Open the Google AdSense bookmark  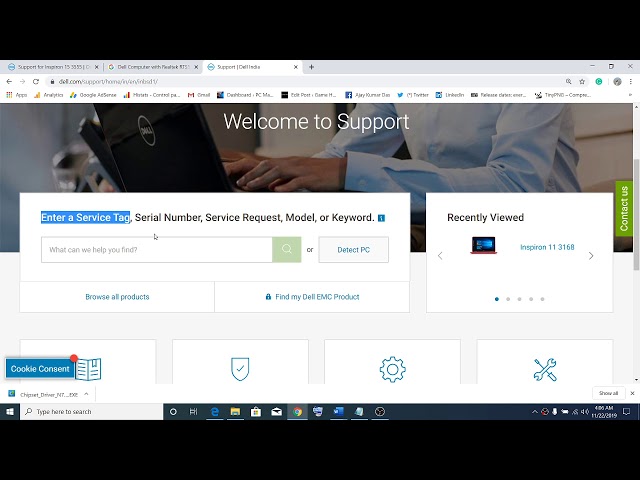click(x=93, y=95)
